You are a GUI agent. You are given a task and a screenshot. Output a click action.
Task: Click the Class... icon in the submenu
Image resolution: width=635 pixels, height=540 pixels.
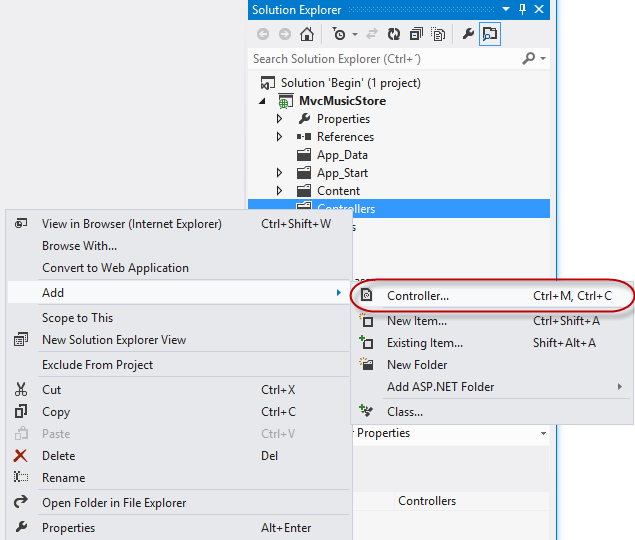click(x=367, y=411)
